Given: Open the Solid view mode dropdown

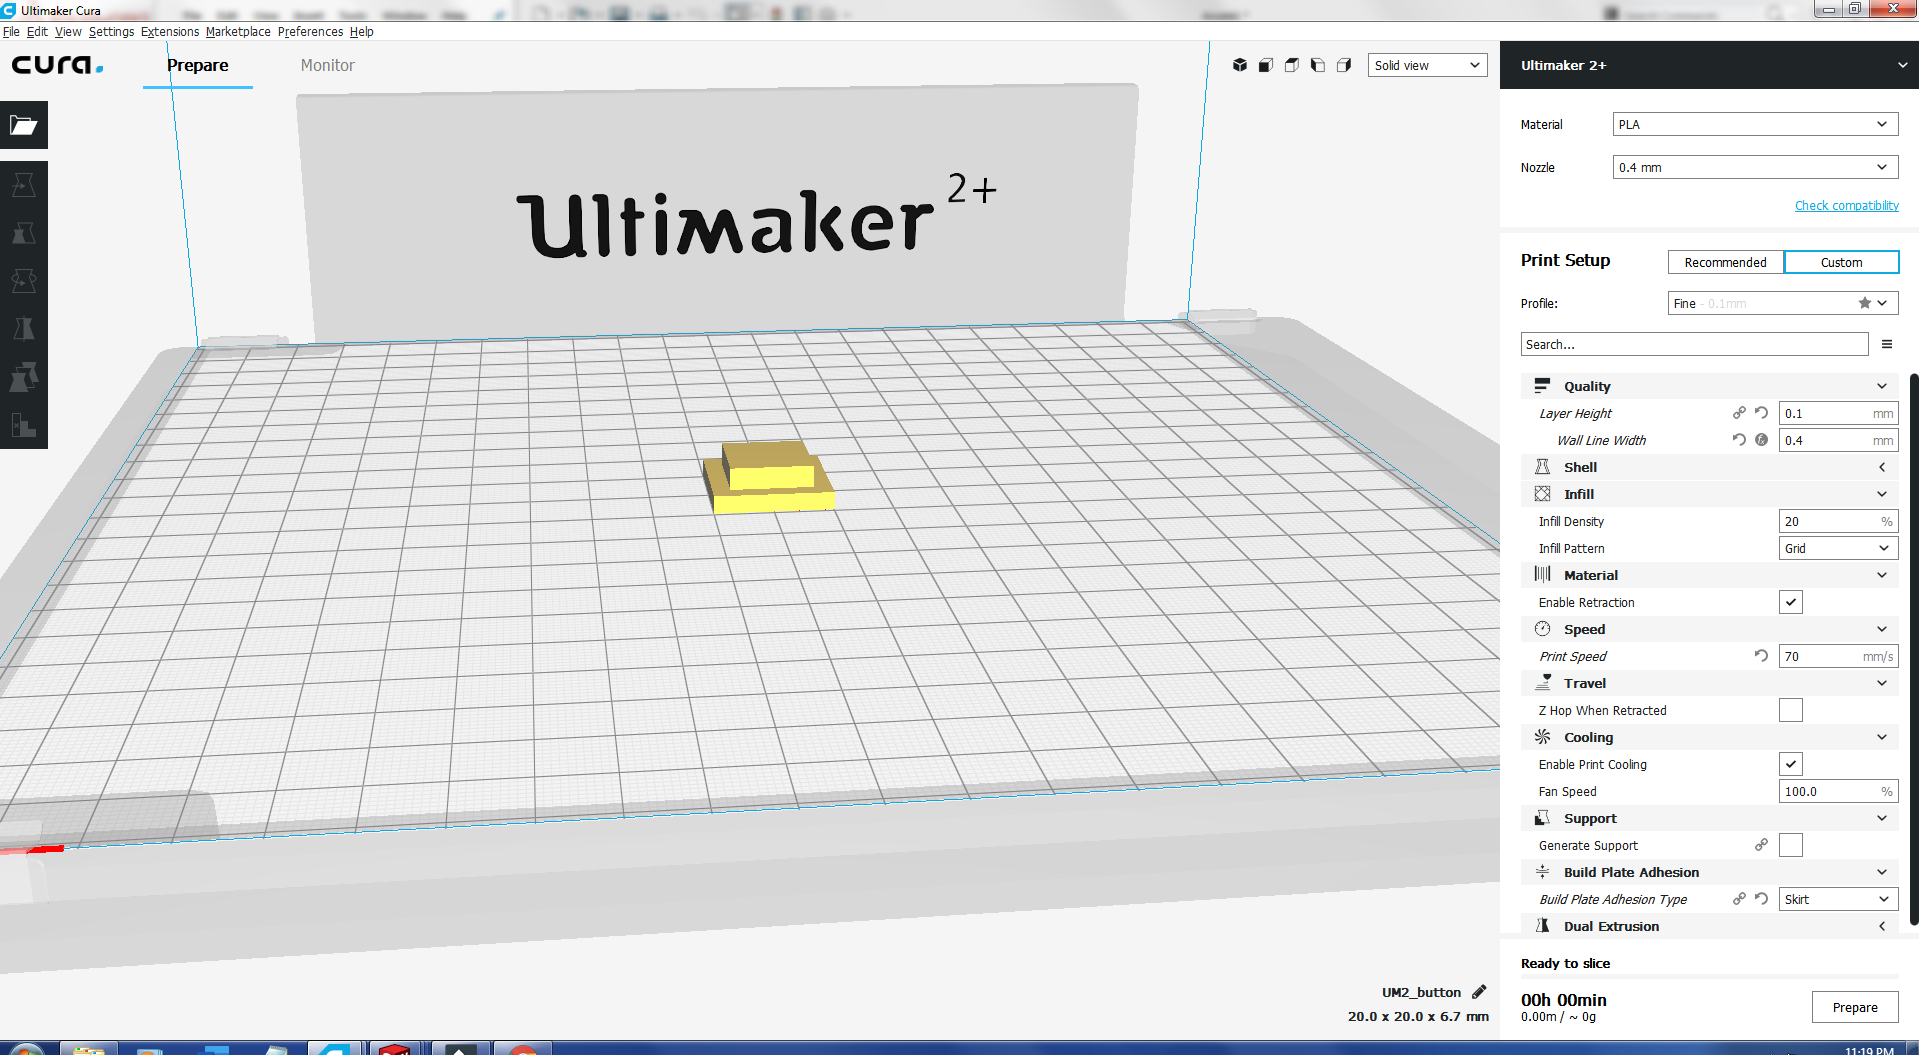Looking at the screenshot, I should [x=1427, y=65].
